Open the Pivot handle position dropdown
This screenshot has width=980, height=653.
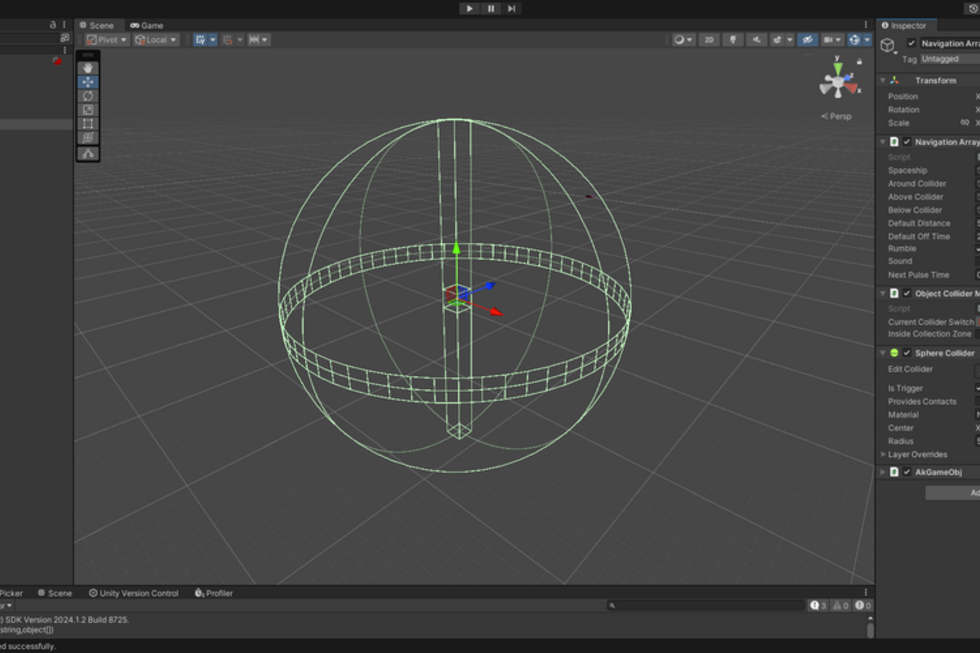pos(106,40)
